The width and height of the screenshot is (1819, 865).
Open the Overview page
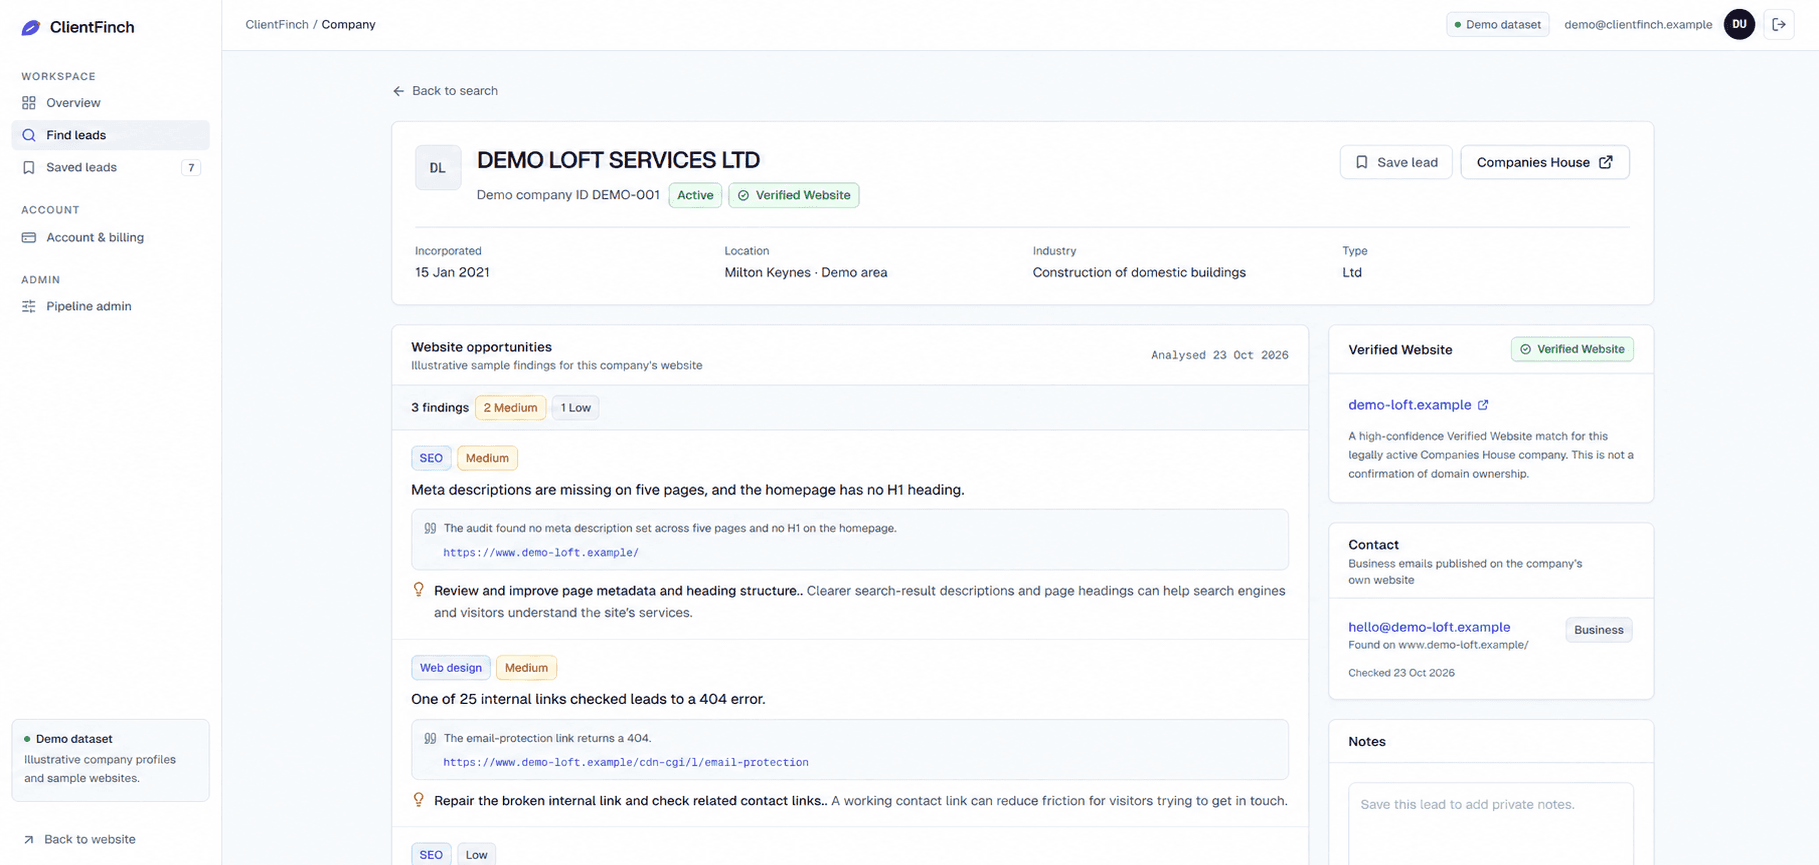tap(110, 103)
